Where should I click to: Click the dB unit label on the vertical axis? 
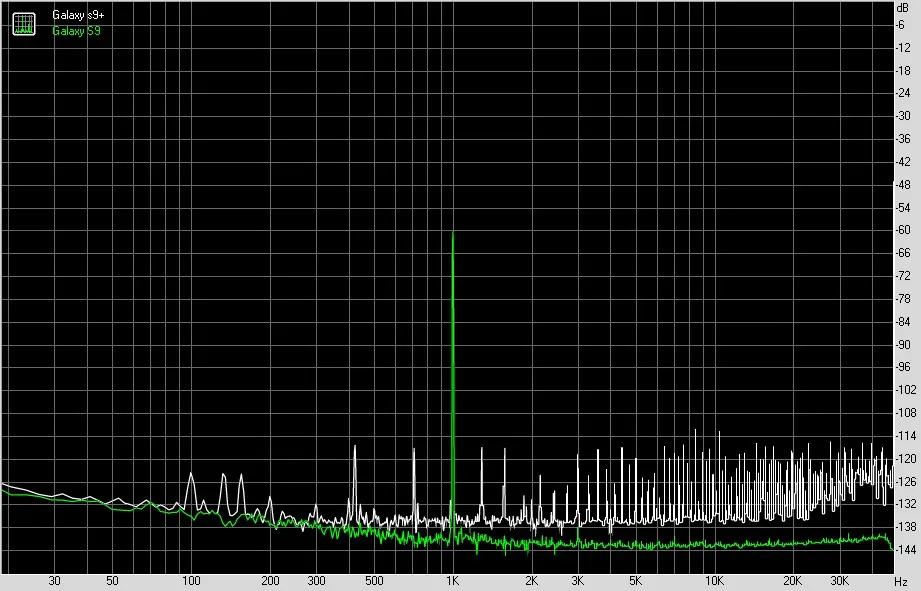(x=902, y=8)
